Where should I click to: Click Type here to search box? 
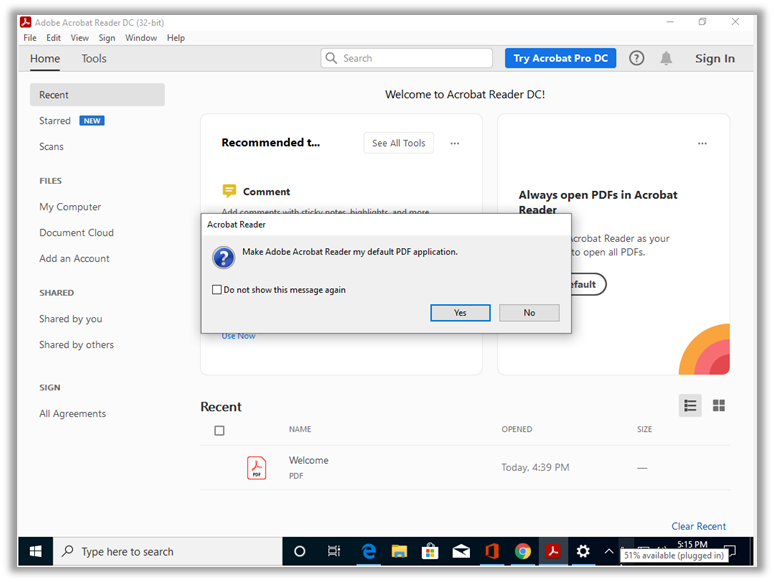167,551
